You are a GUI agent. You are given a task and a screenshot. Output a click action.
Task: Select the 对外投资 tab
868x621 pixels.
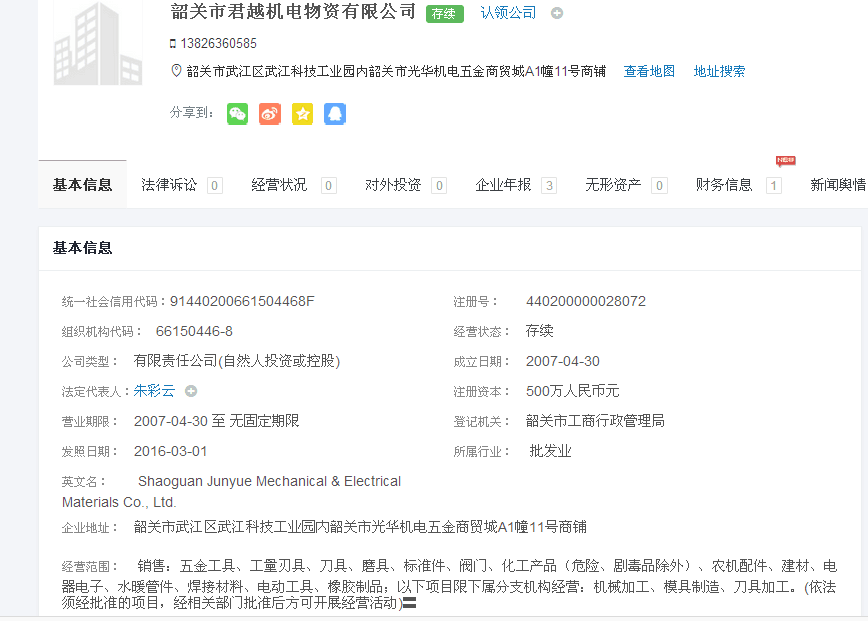393,185
